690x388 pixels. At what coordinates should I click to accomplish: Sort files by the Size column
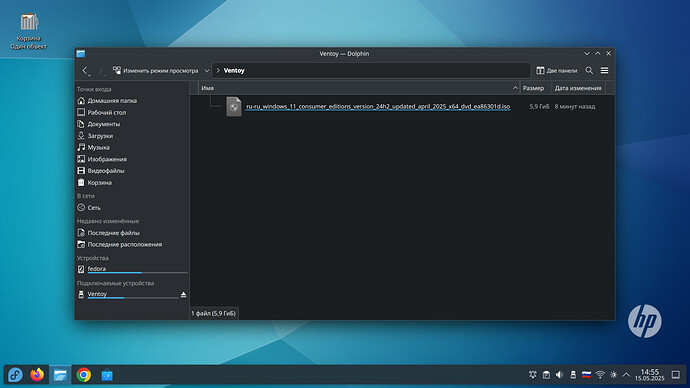click(x=534, y=88)
